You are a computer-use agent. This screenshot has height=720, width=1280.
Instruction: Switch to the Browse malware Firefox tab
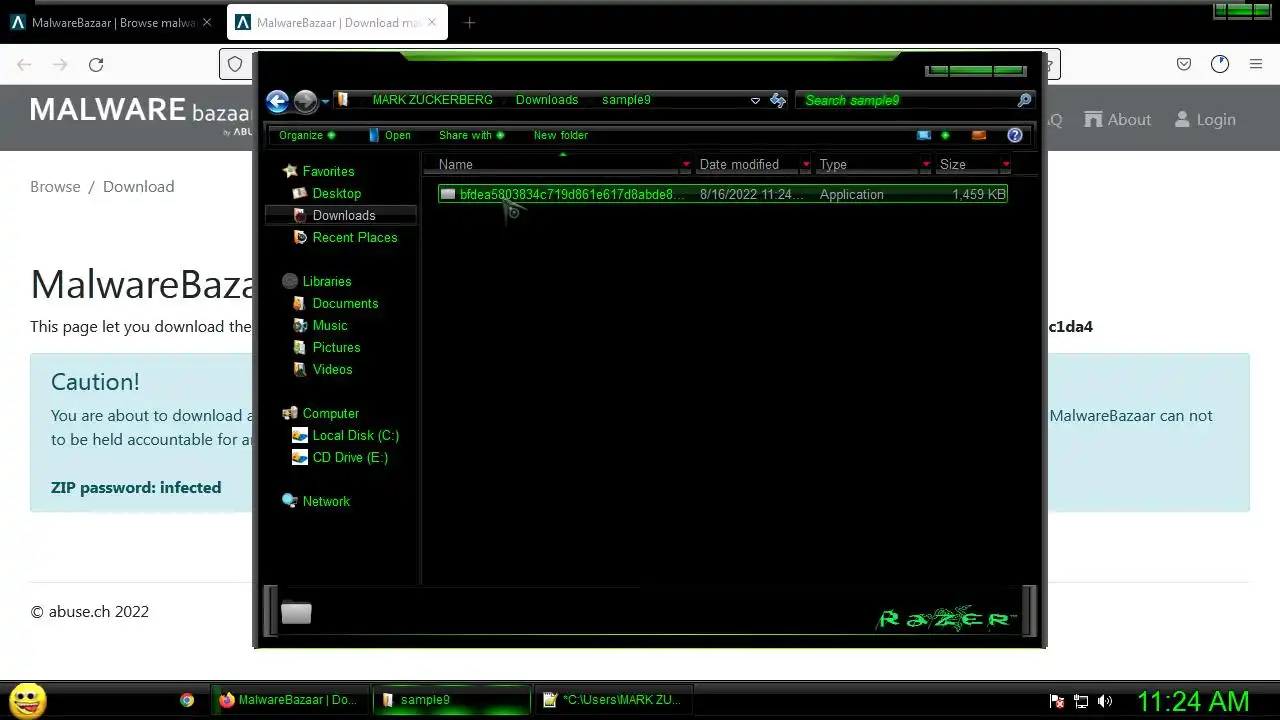[x=113, y=22]
